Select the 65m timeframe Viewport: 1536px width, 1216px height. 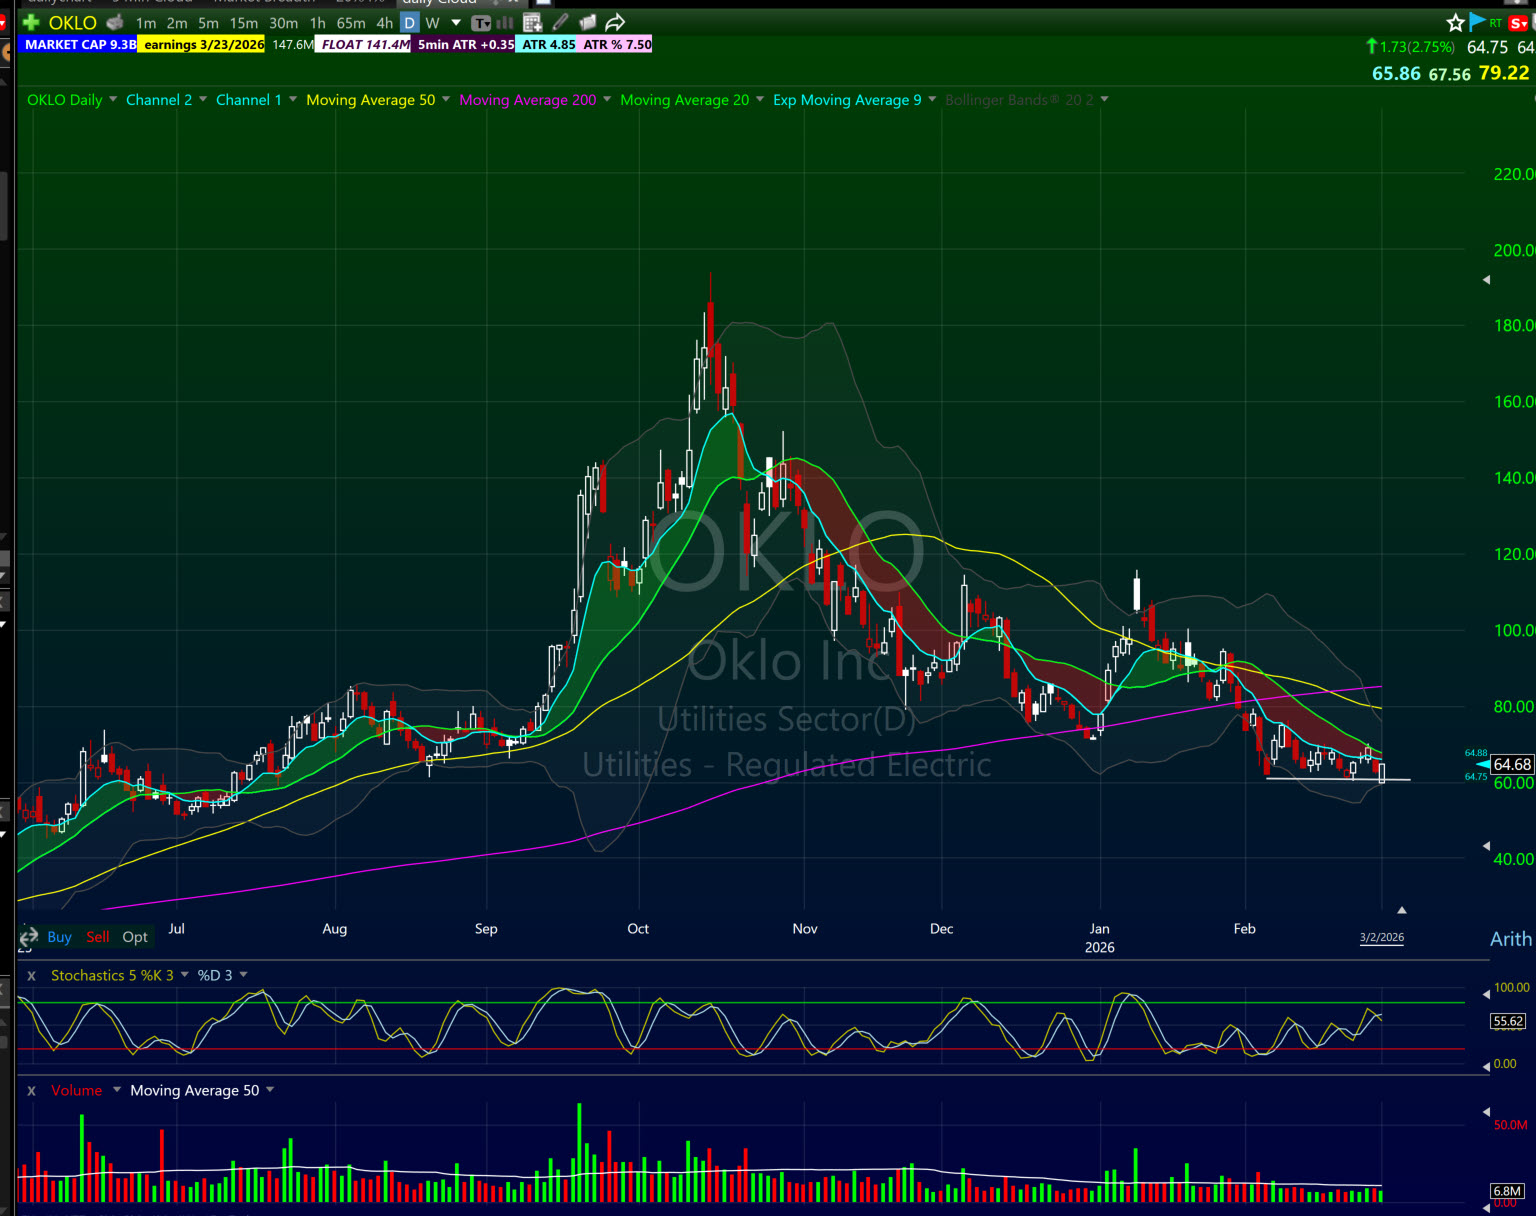coord(351,23)
